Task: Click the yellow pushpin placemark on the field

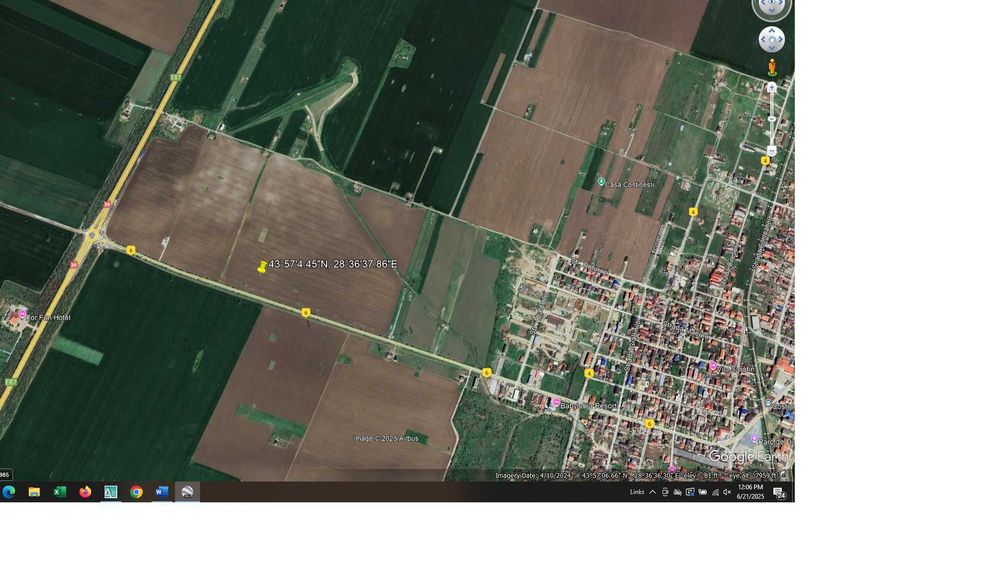Action: point(261,267)
